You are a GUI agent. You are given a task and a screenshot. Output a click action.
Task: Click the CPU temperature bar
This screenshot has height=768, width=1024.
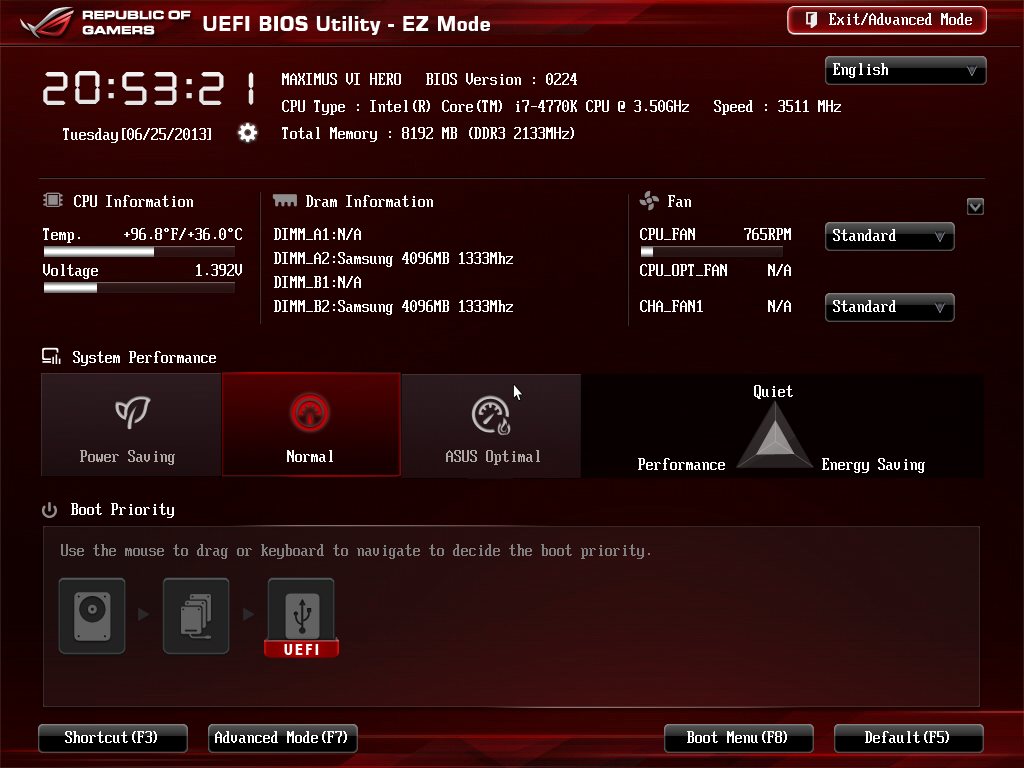click(139, 251)
